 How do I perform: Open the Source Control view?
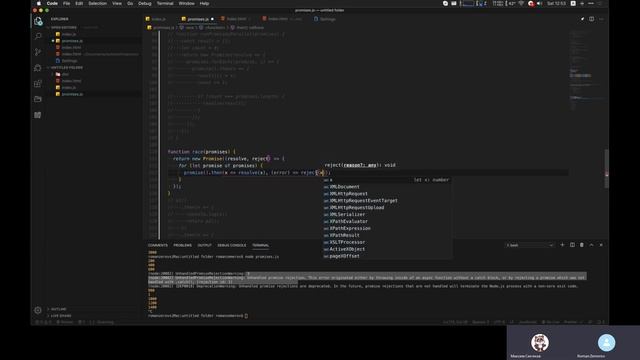pos(38,52)
